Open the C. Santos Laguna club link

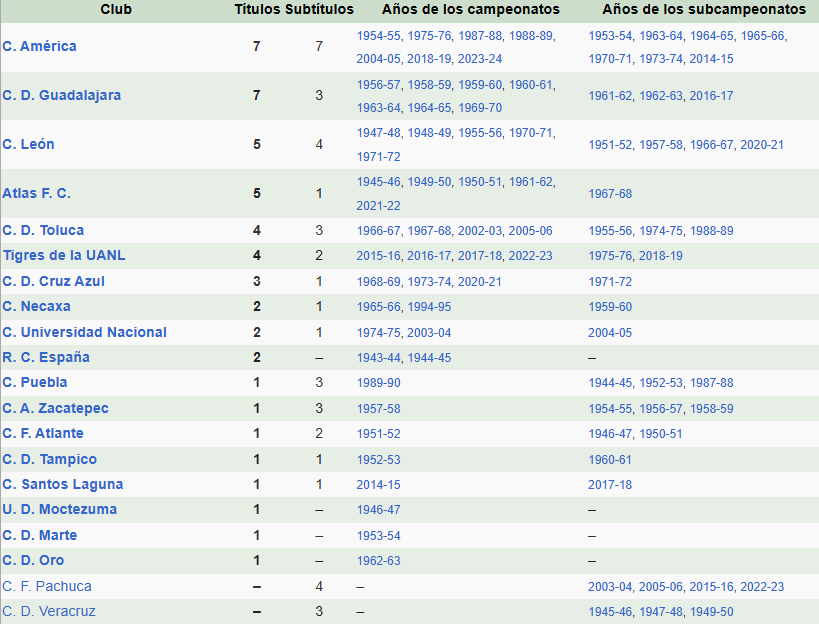(63, 484)
